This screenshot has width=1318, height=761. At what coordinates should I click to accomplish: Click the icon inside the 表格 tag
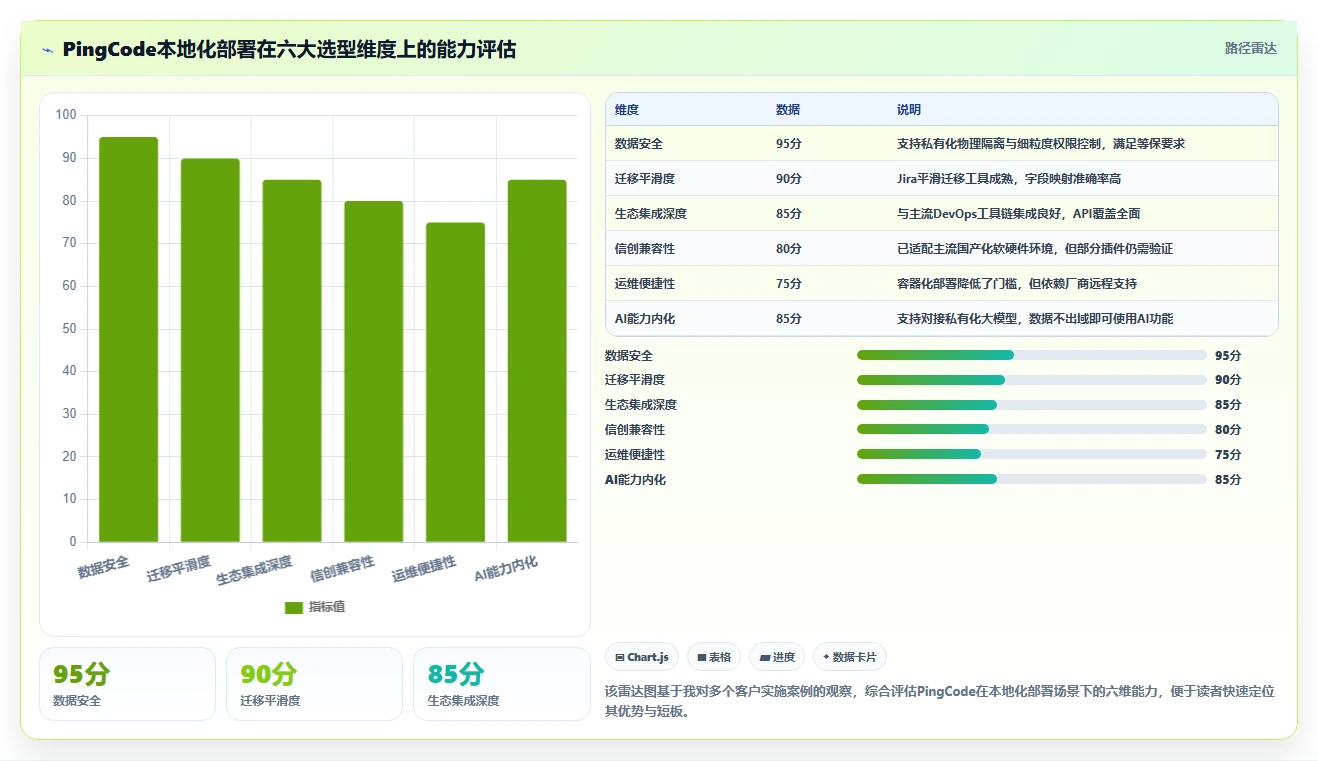tap(701, 657)
